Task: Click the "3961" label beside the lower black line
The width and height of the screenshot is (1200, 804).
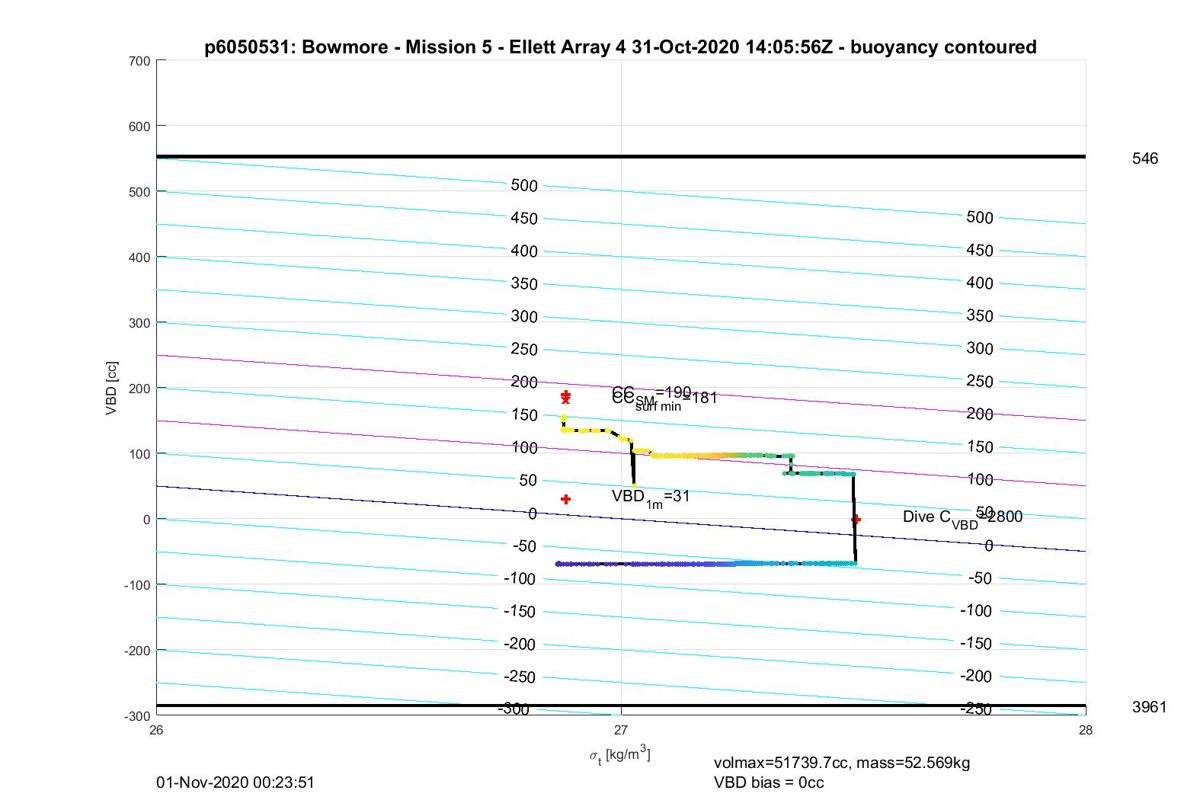Action: point(1149,707)
